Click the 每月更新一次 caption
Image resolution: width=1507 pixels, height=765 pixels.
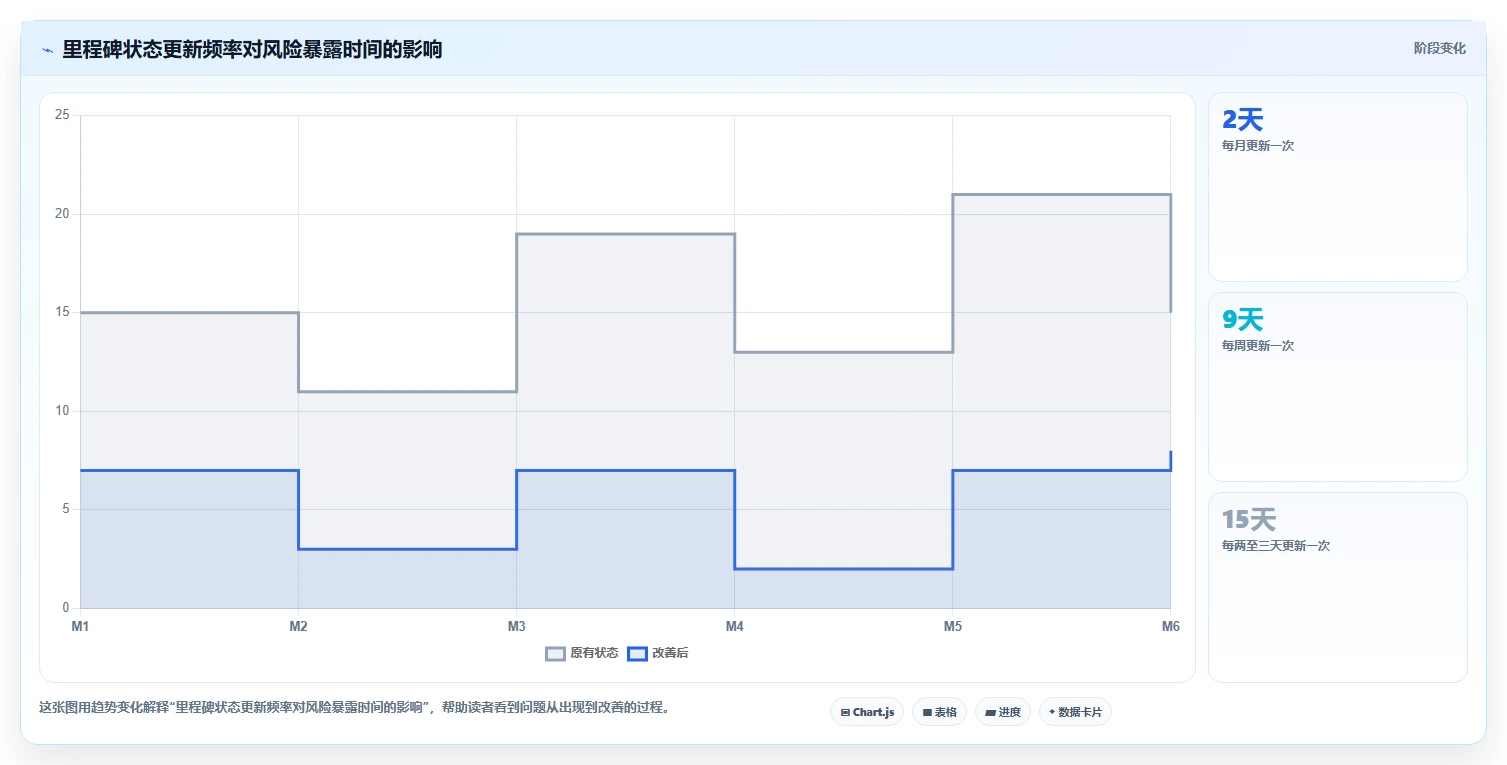click(1258, 146)
